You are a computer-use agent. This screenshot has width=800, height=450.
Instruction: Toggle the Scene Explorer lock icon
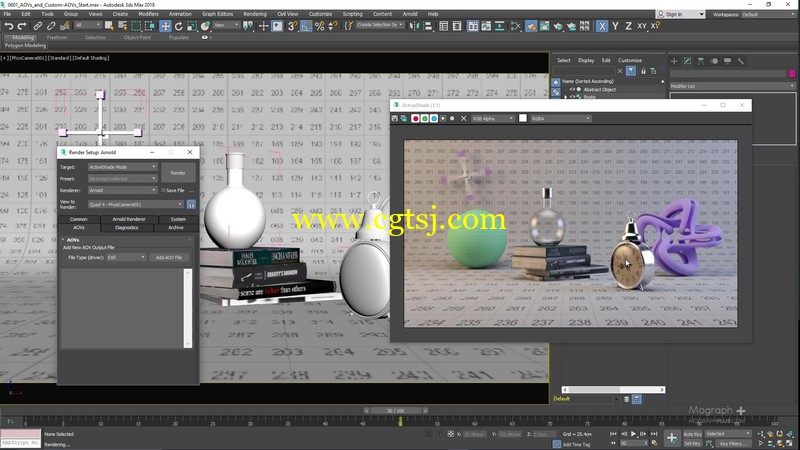[643, 71]
